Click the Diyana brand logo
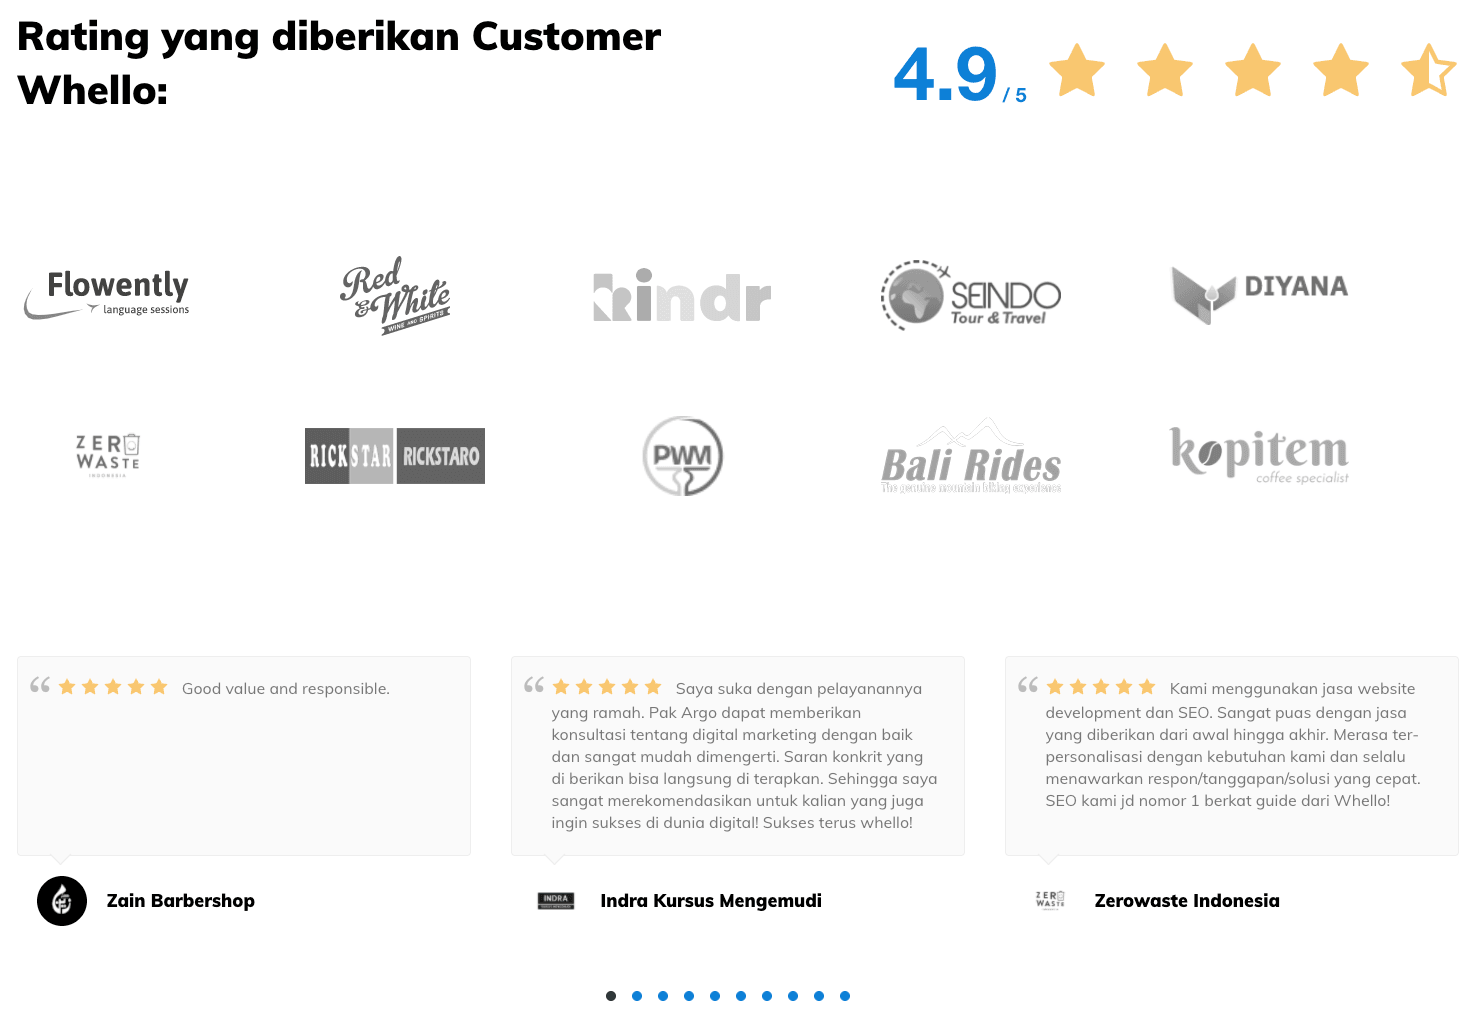1480x1013 pixels. [1259, 293]
